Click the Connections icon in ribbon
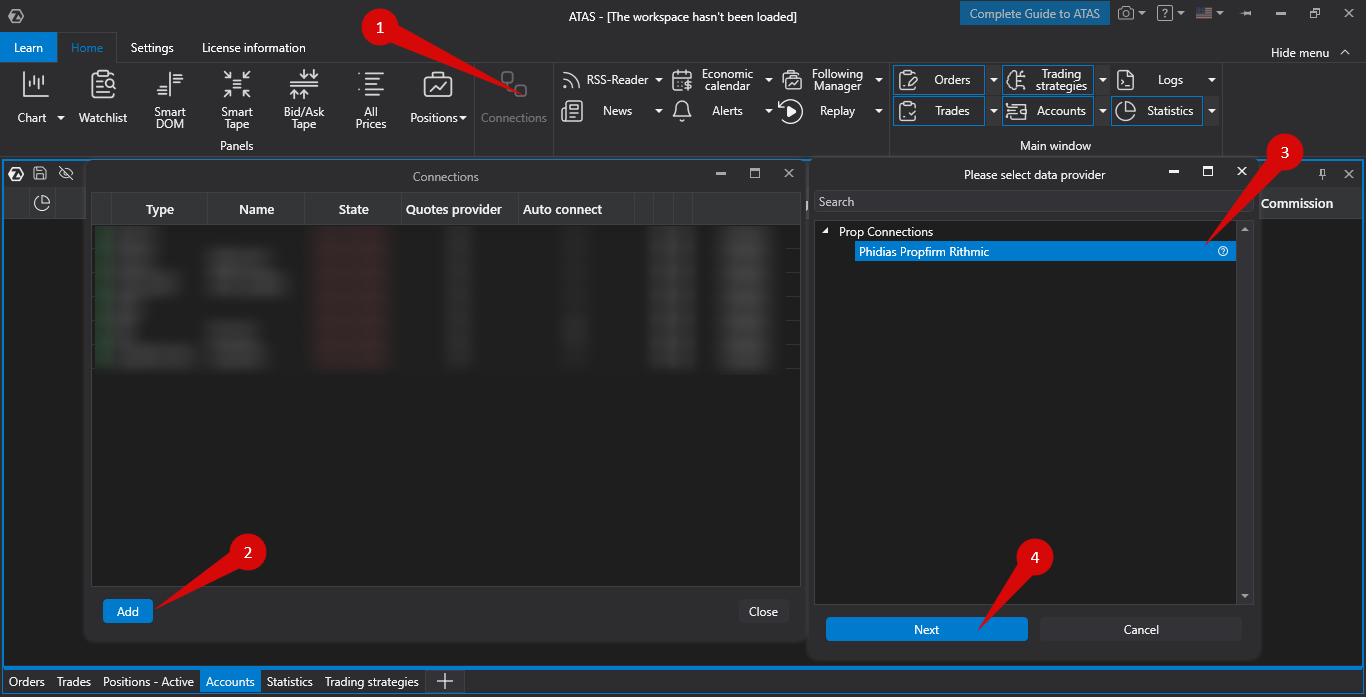The width and height of the screenshot is (1366, 697). click(x=514, y=97)
